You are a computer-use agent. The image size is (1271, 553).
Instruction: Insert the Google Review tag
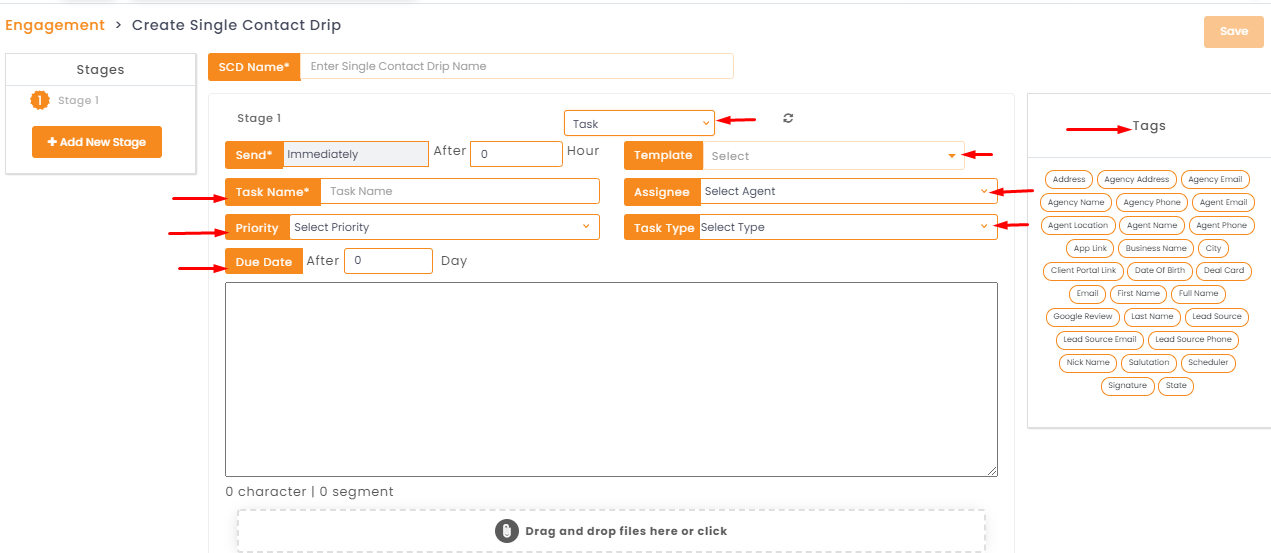[x=1082, y=316]
